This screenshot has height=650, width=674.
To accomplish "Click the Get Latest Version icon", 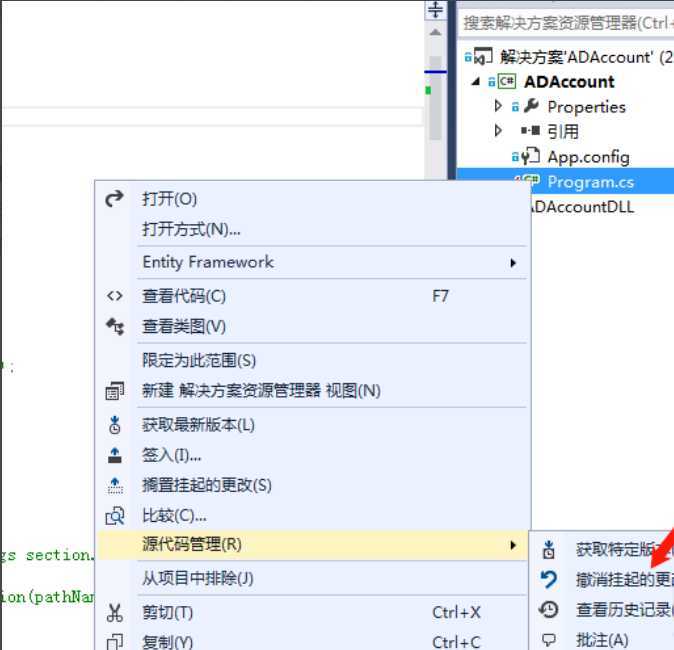I will [x=115, y=425].
